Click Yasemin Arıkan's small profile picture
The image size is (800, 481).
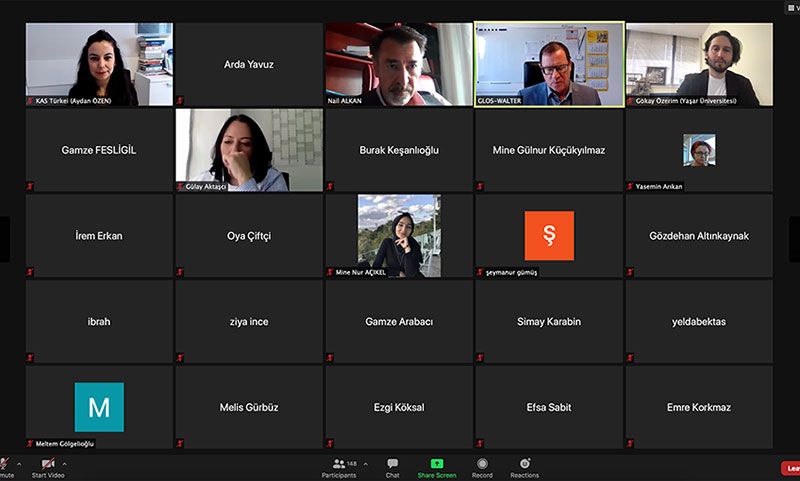pyautogui.click(x=699, y=150)
